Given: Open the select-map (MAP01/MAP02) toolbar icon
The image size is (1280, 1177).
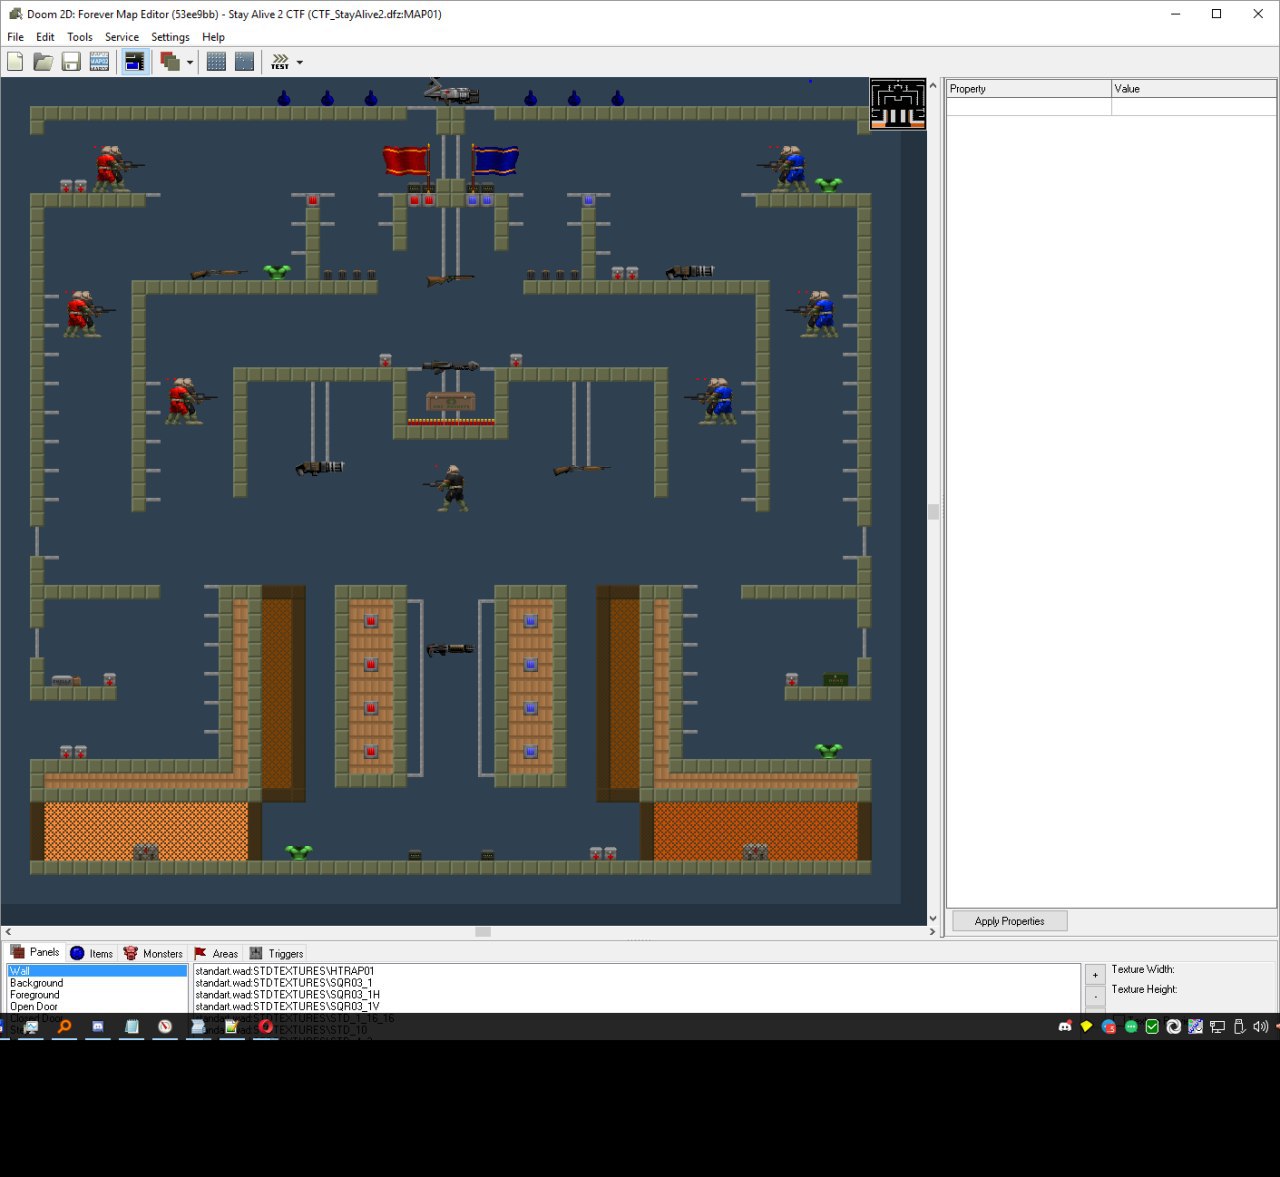Looking at the screenshot, I should tap(99, 62).
